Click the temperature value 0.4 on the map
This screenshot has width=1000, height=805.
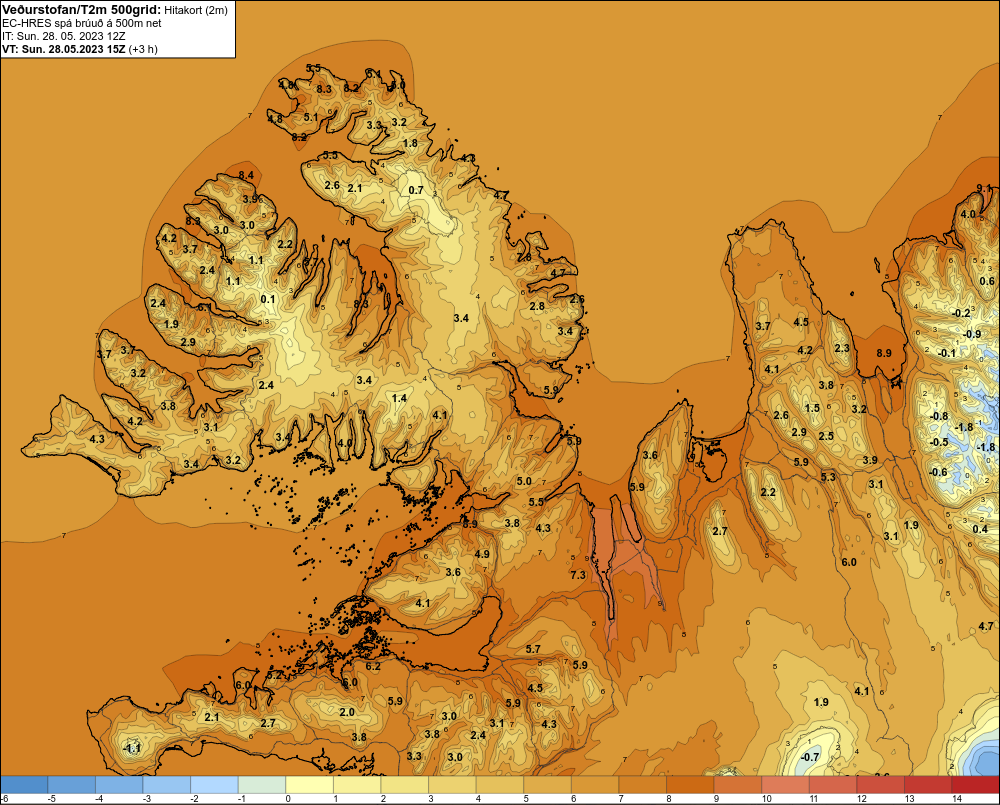pos(980,529)
